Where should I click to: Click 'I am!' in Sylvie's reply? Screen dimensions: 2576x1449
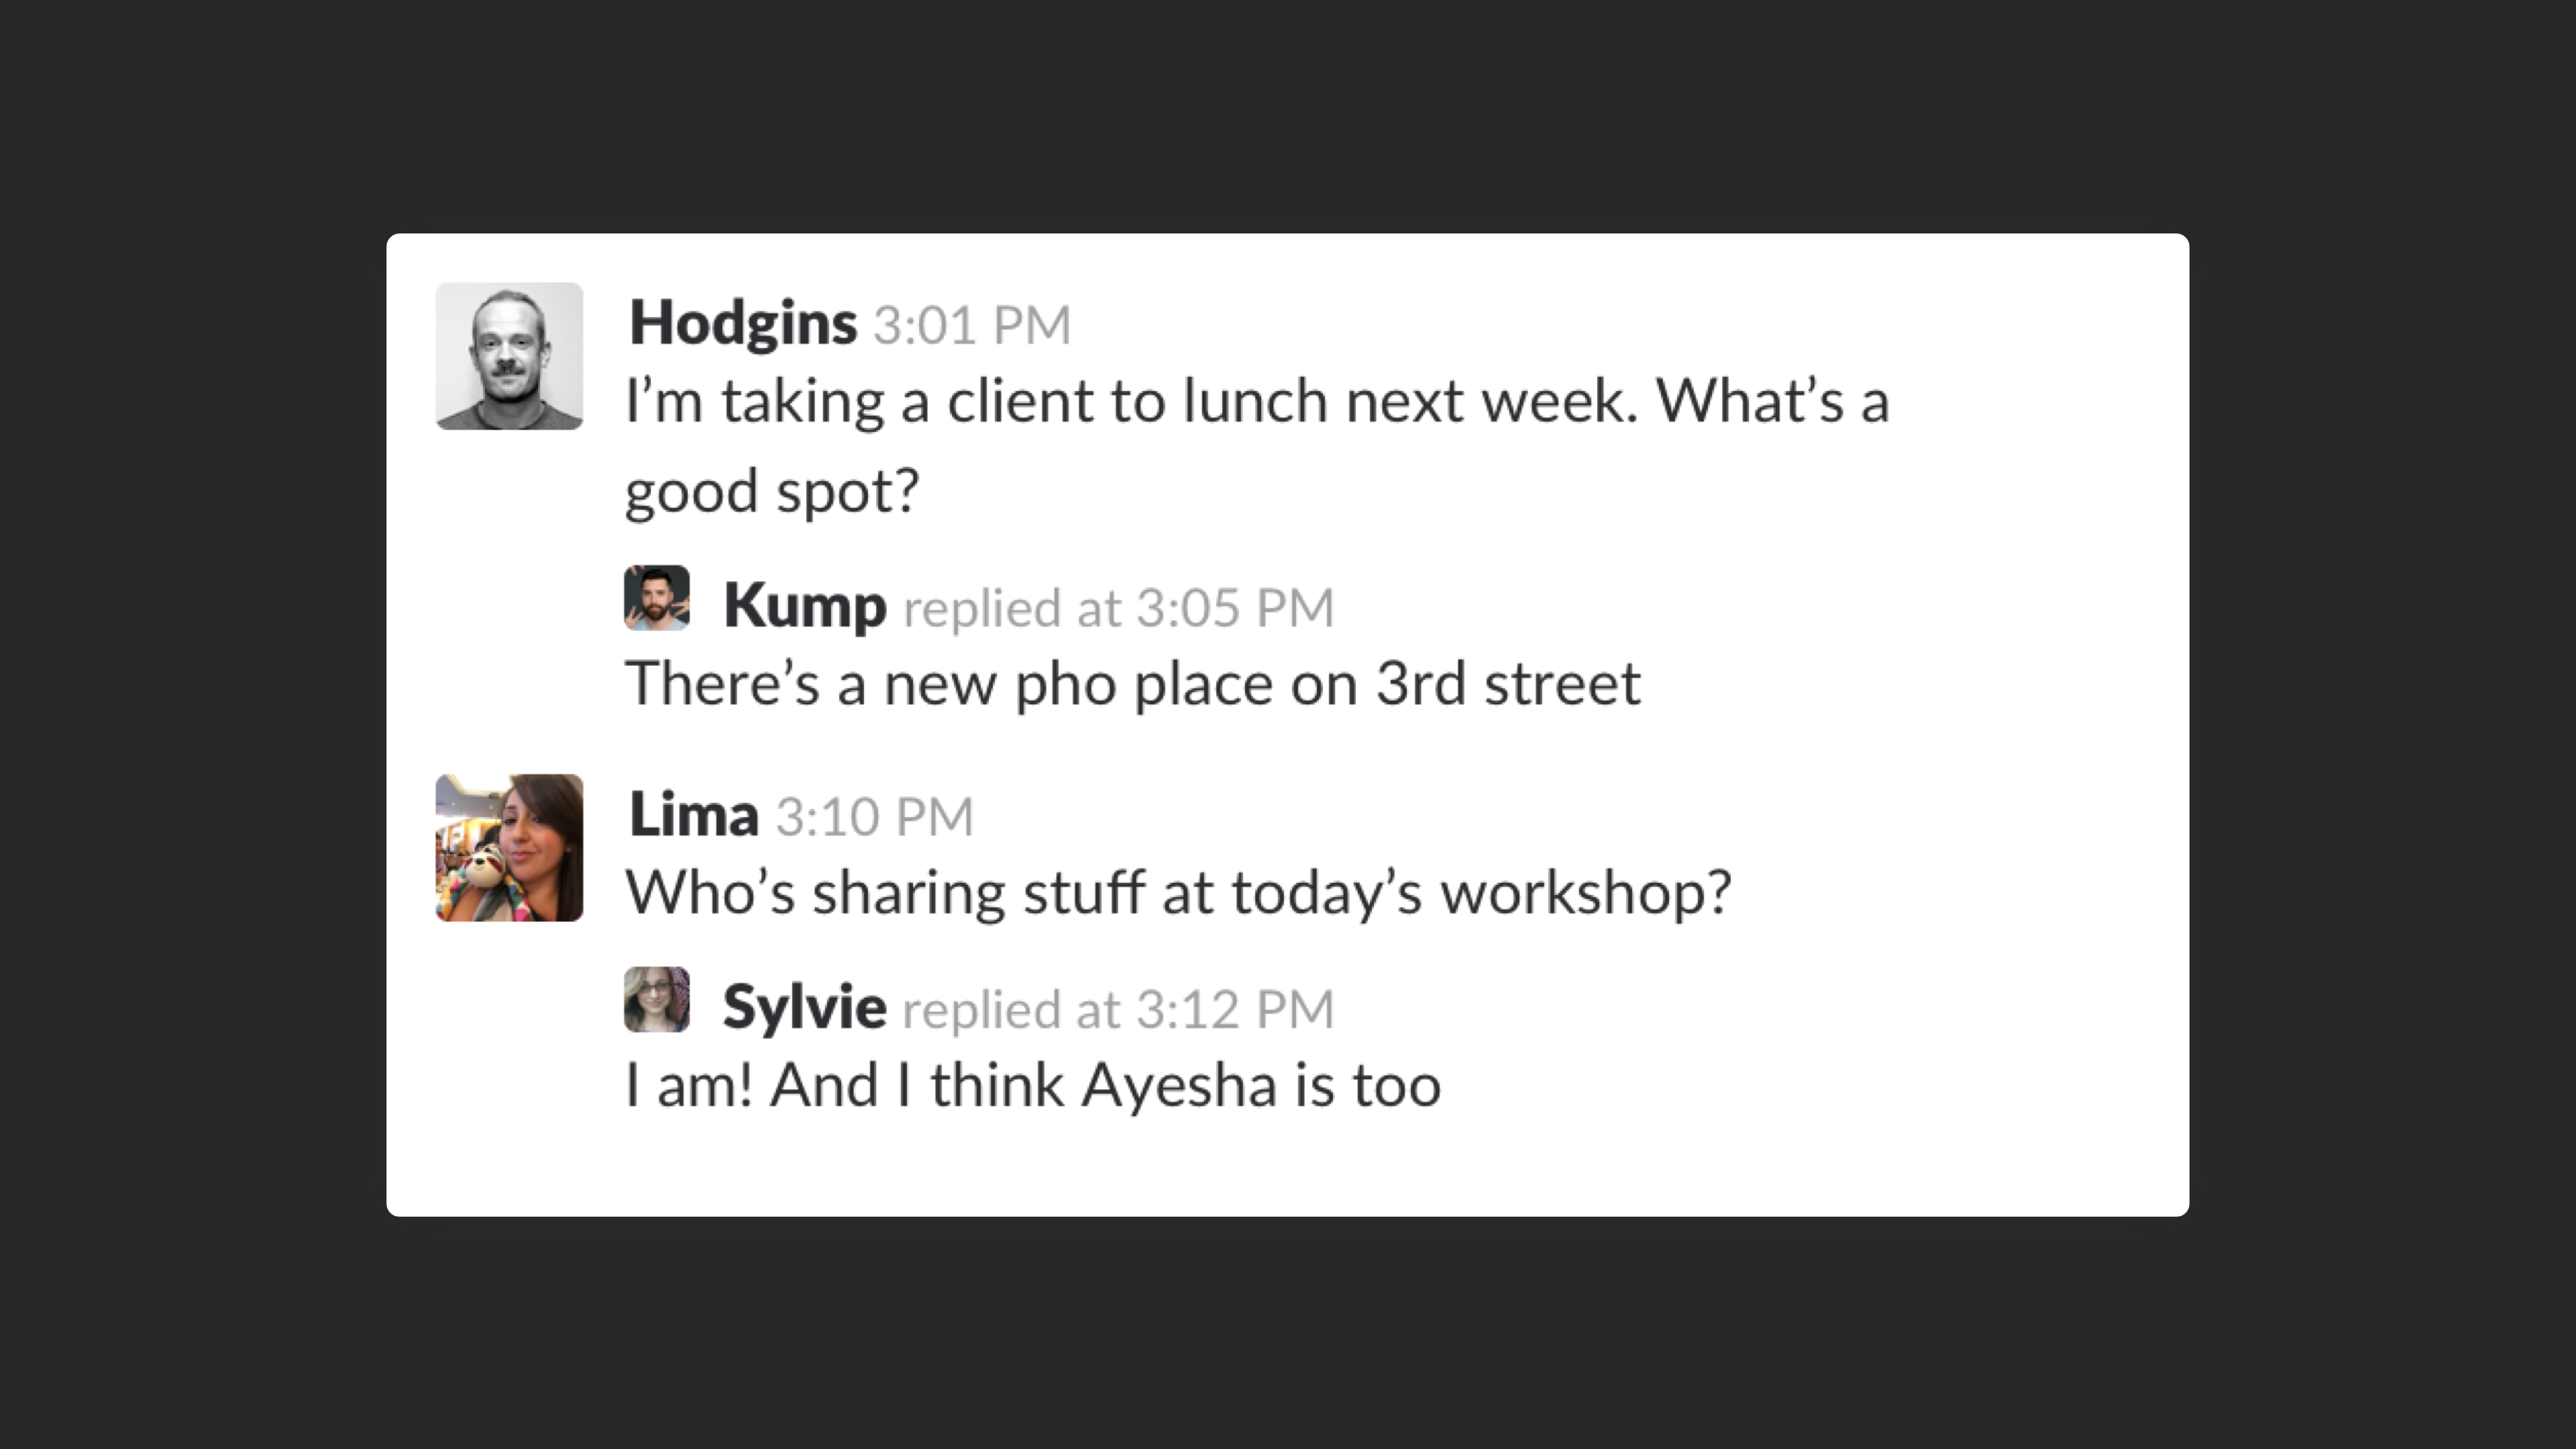point(688,1086)
